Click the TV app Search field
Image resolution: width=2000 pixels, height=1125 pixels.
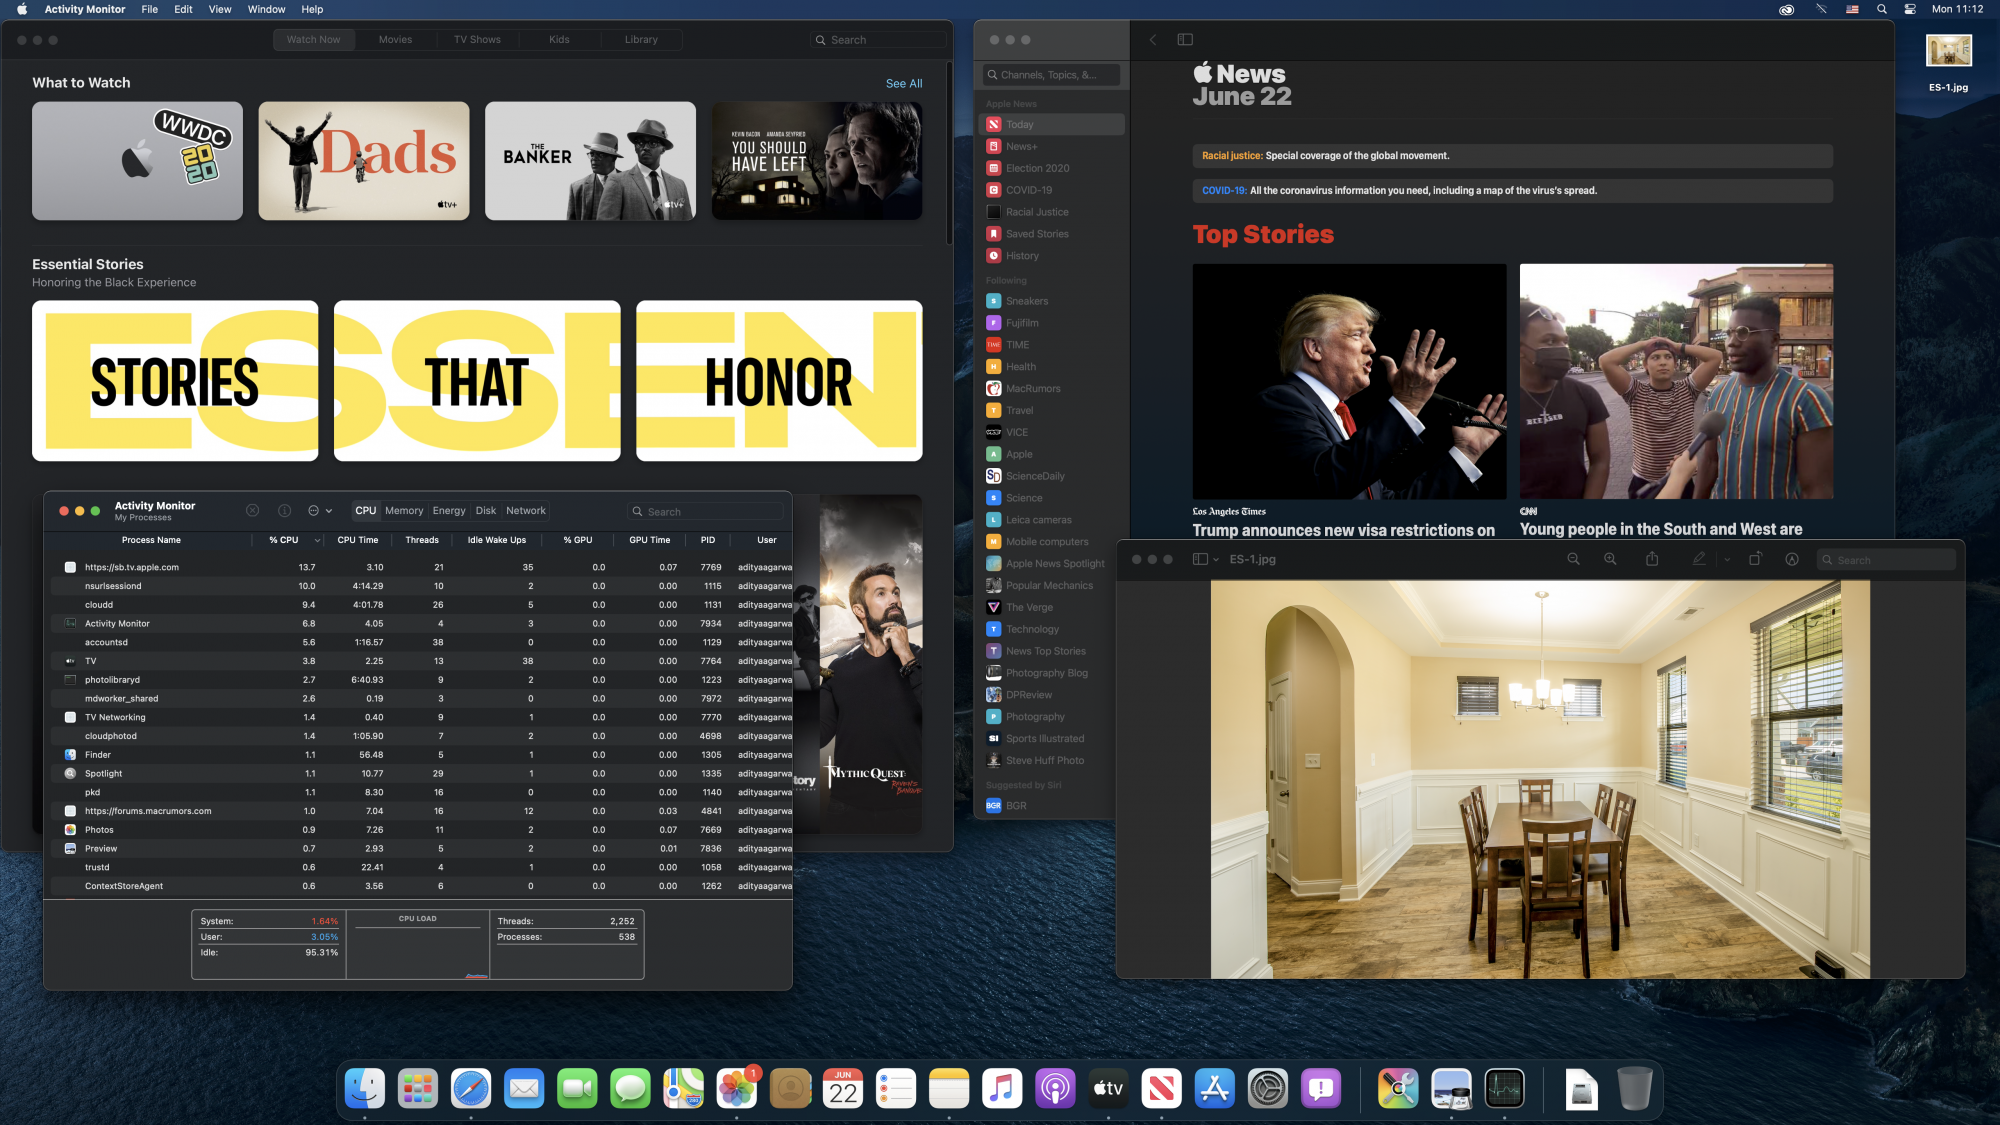(877, 40)
